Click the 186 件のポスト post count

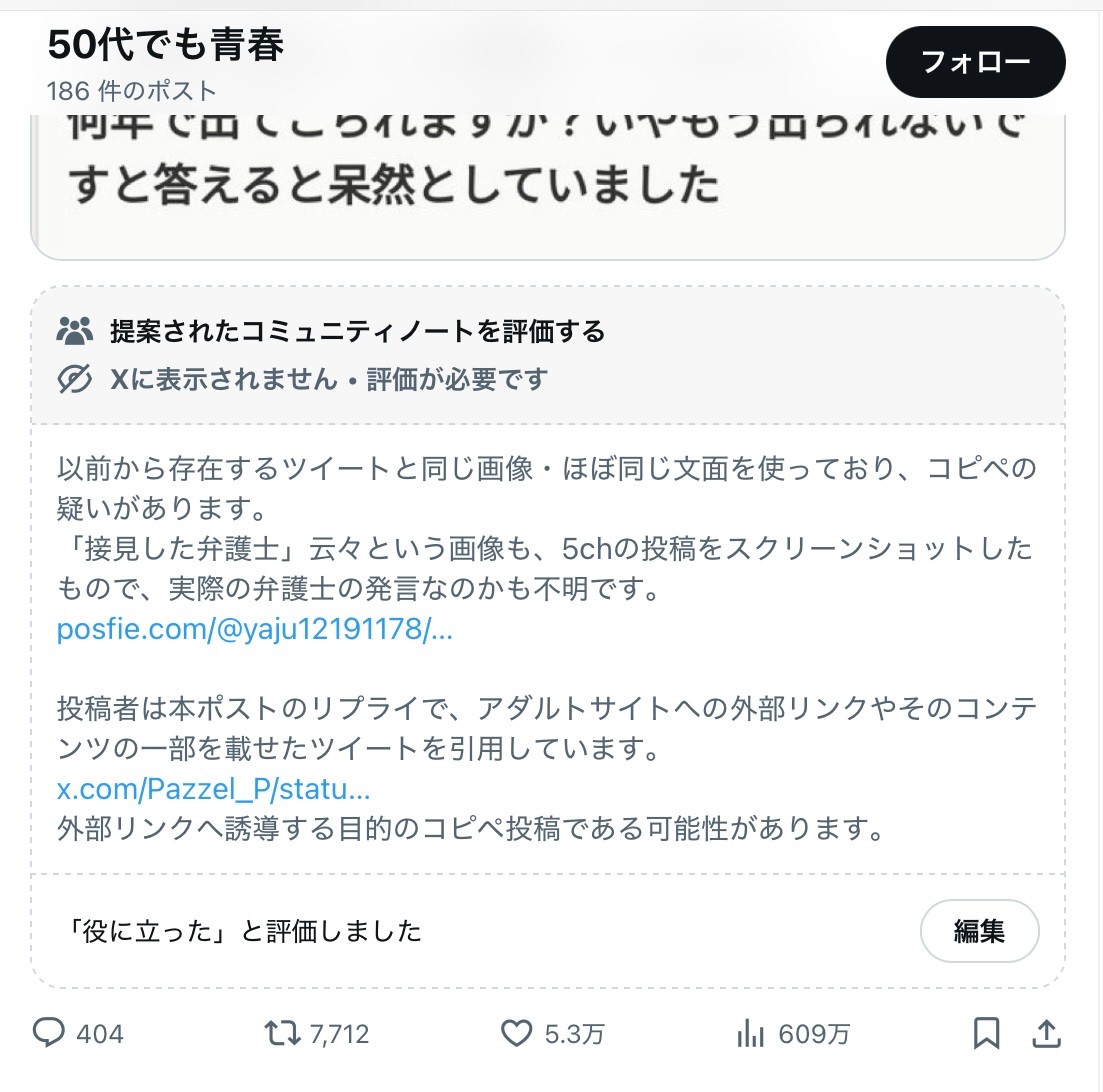[131, 91]
